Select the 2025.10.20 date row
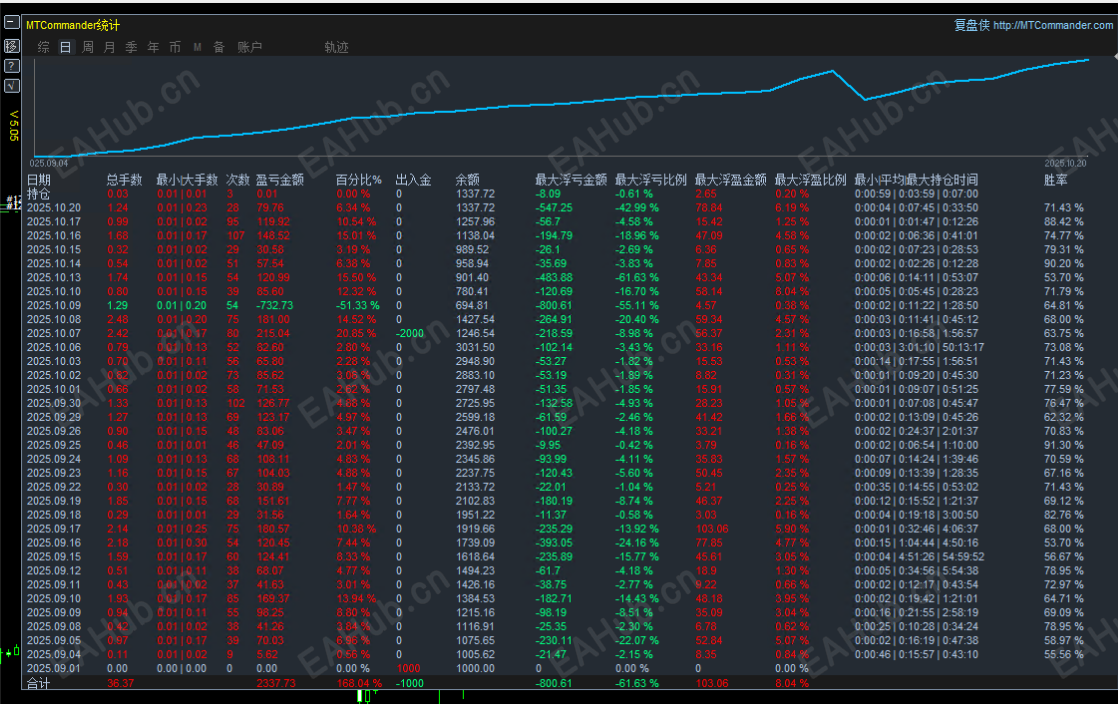Viewport: 1118px width, 704px height. pyautogui.click(x=54, y=208)
